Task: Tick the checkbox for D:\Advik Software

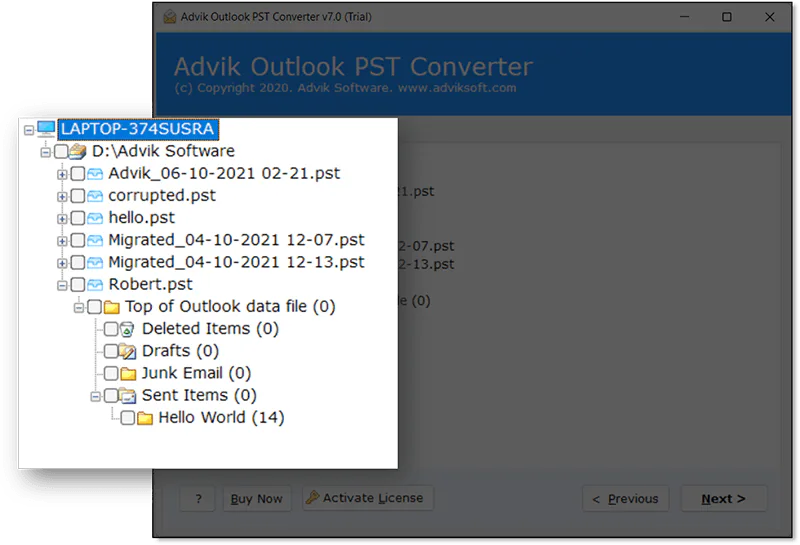Action: 61,151
